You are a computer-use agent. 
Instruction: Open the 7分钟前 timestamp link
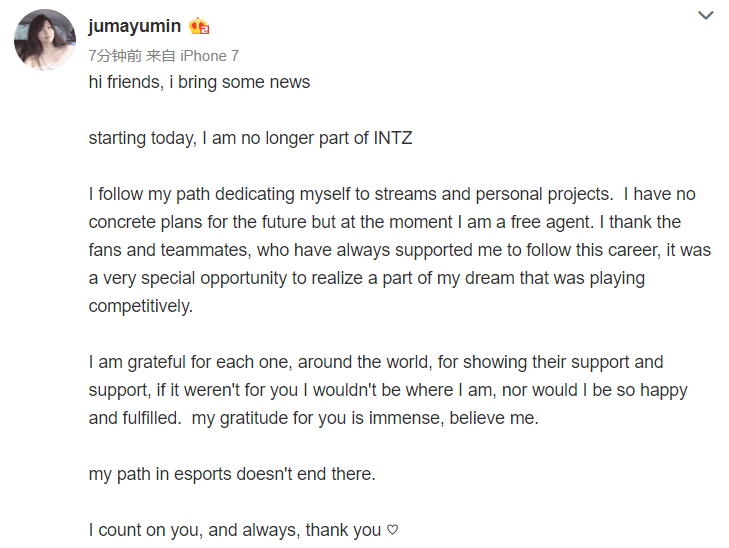(x=115, y=56)
